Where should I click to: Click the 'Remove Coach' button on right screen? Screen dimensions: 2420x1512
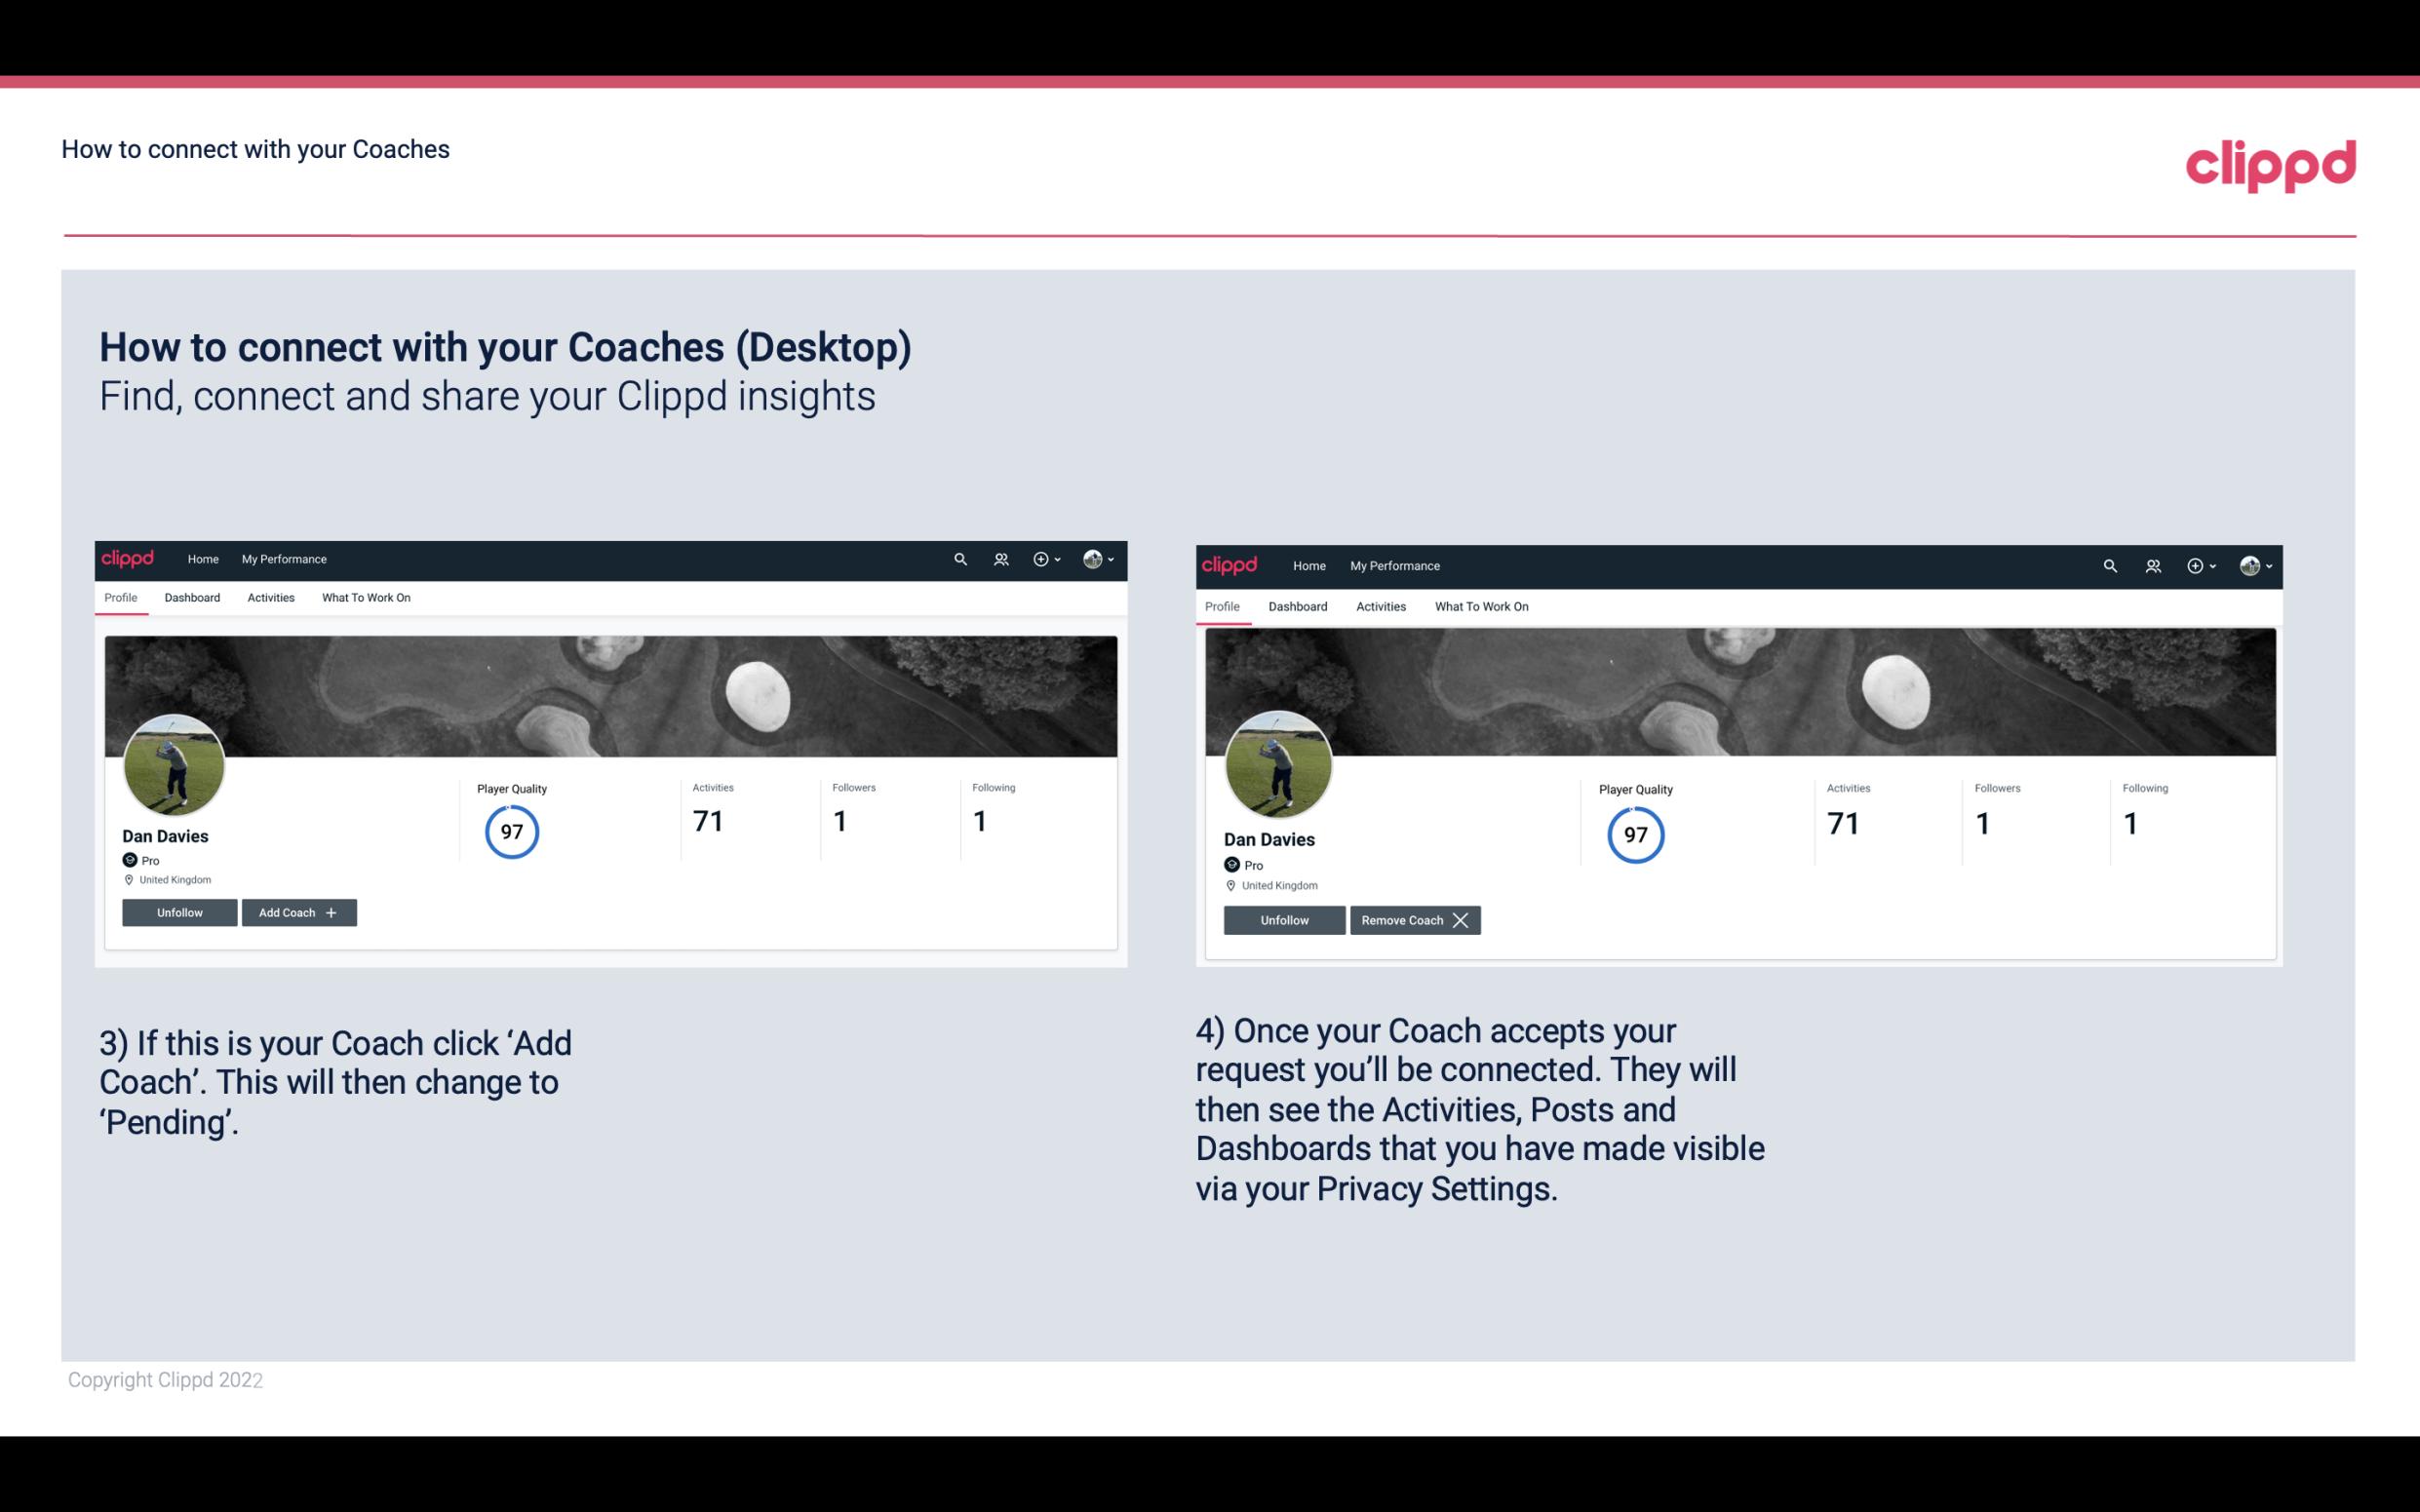1415,919
